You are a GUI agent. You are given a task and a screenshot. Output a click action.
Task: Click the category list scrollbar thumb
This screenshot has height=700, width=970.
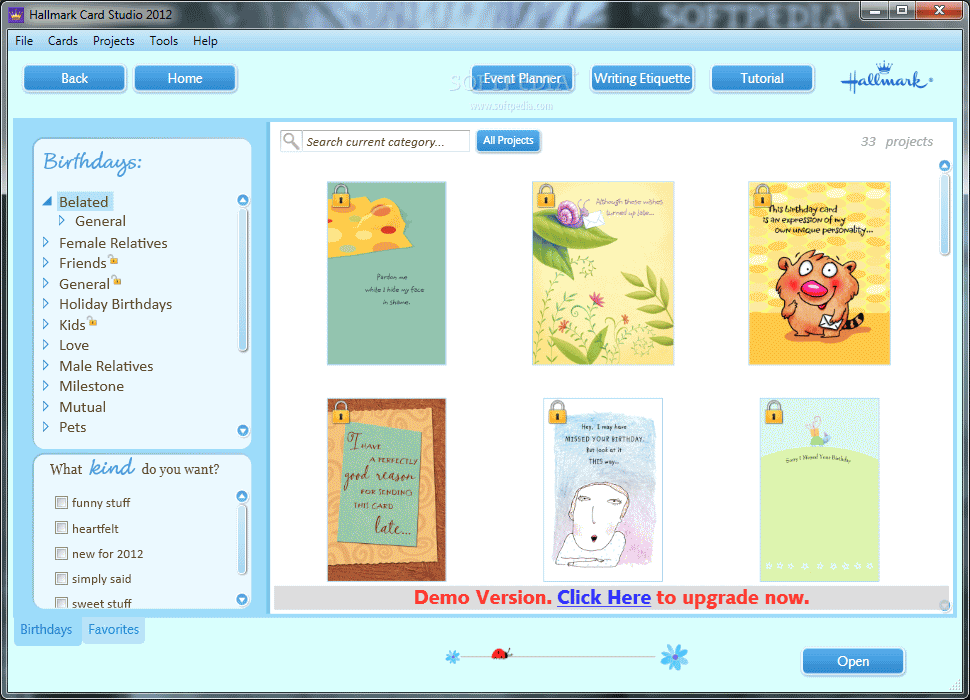pyautogui.click(x=242, y=280)
